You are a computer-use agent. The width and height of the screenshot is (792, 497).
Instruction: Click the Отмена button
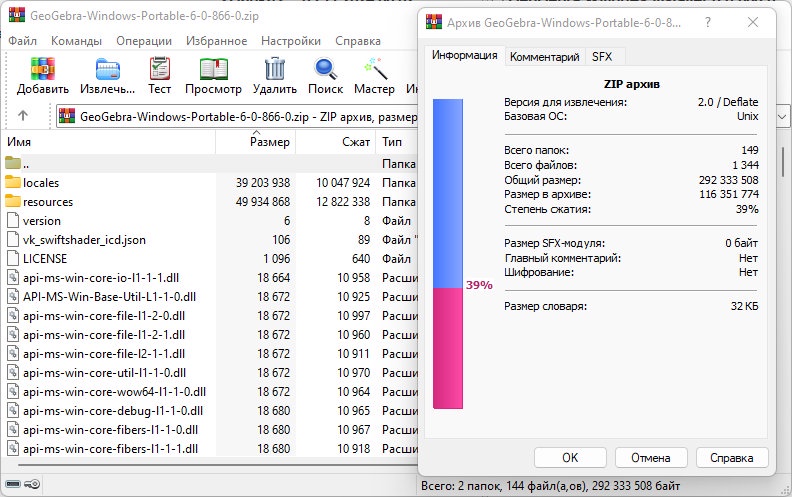coord(651,458)
